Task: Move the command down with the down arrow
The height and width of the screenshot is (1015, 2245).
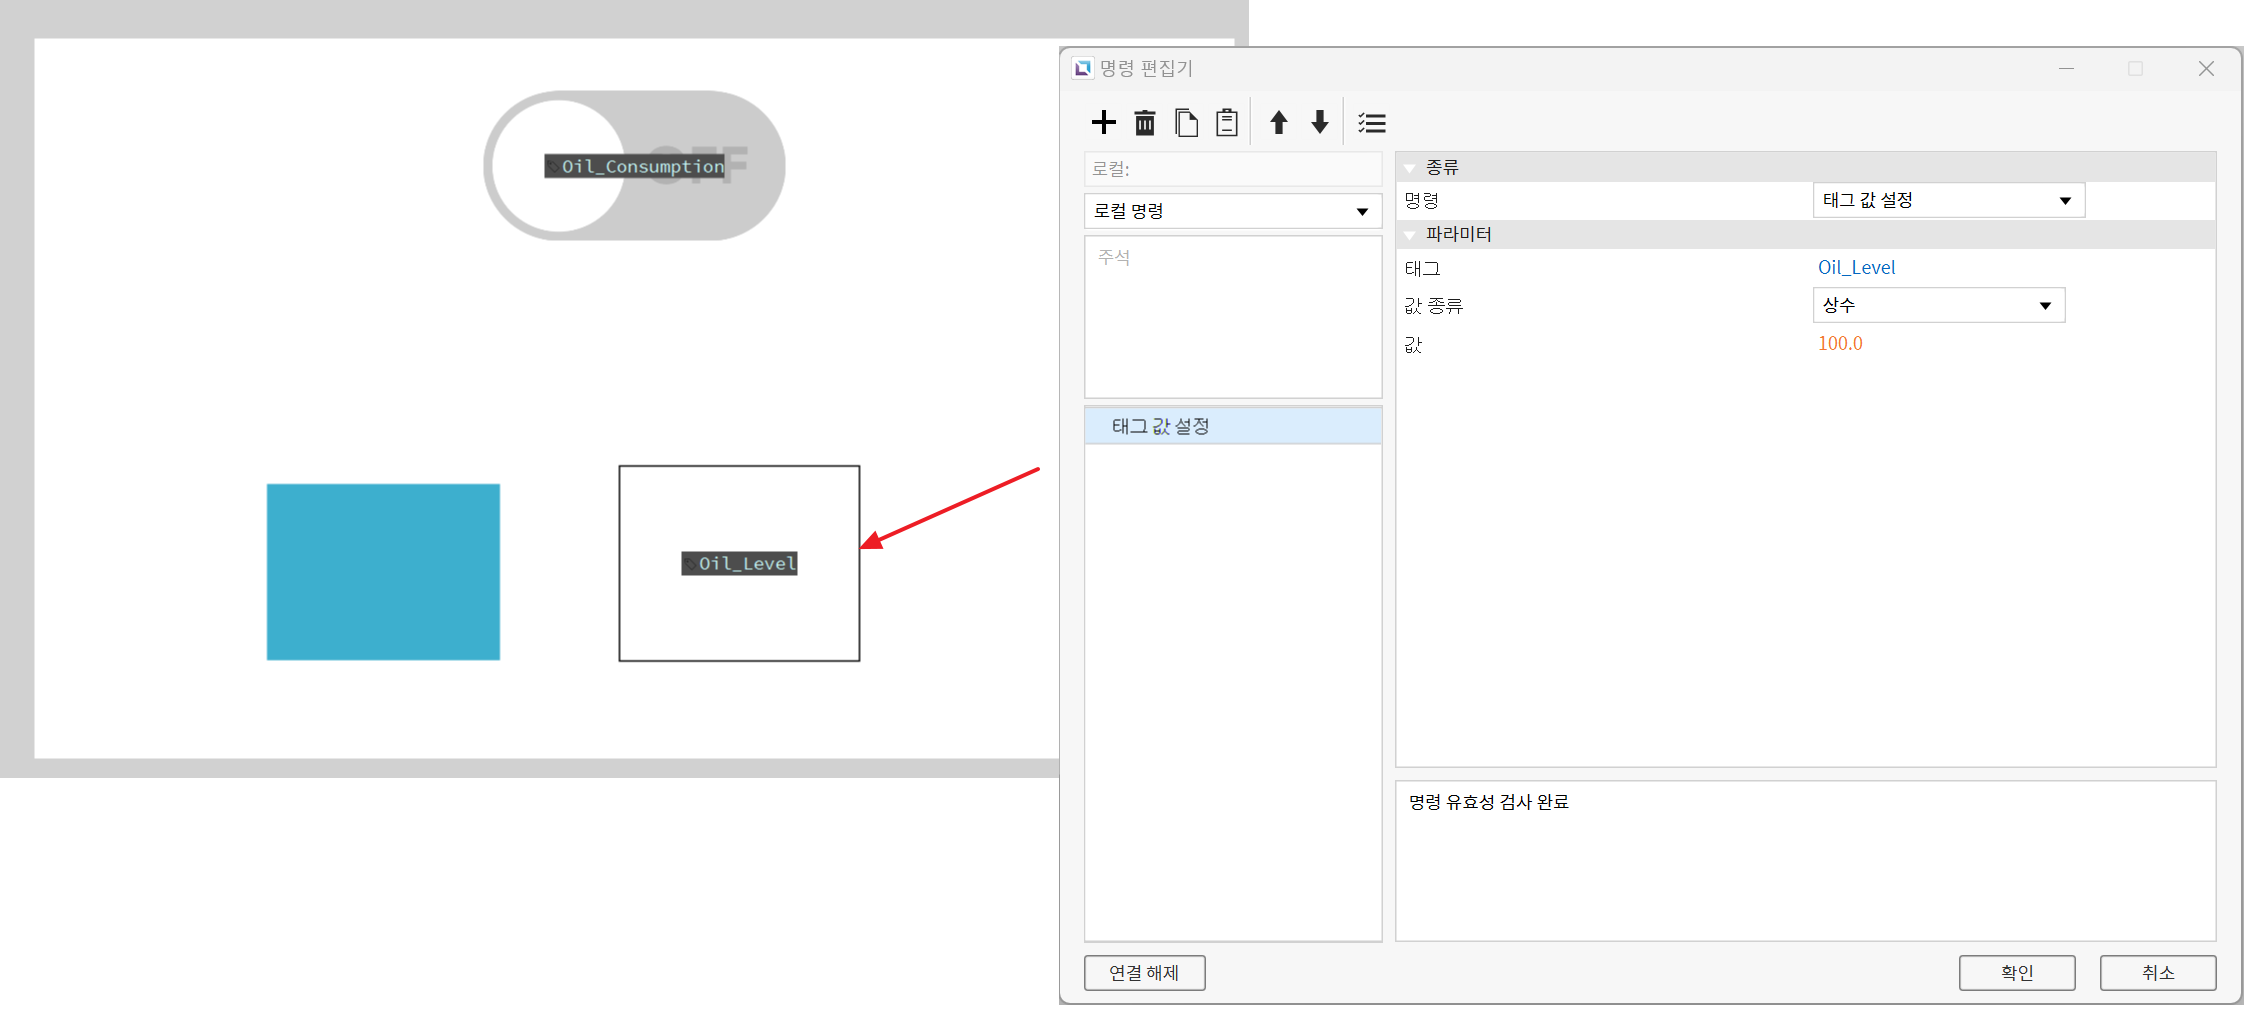Action: coord(1320,123)
